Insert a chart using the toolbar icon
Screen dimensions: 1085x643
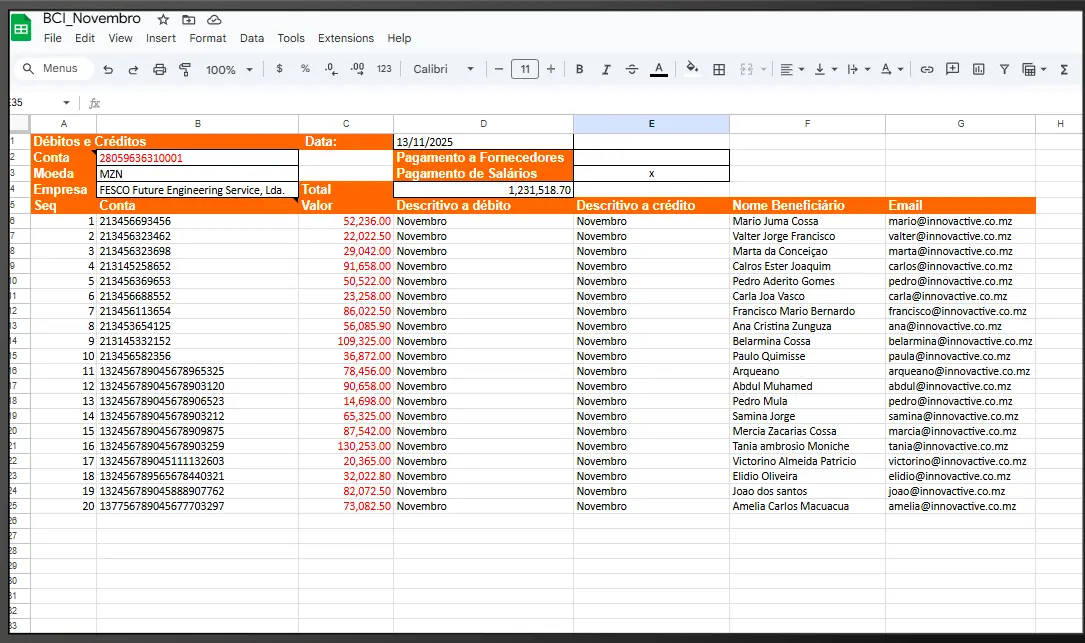click(x=978, y=69)
